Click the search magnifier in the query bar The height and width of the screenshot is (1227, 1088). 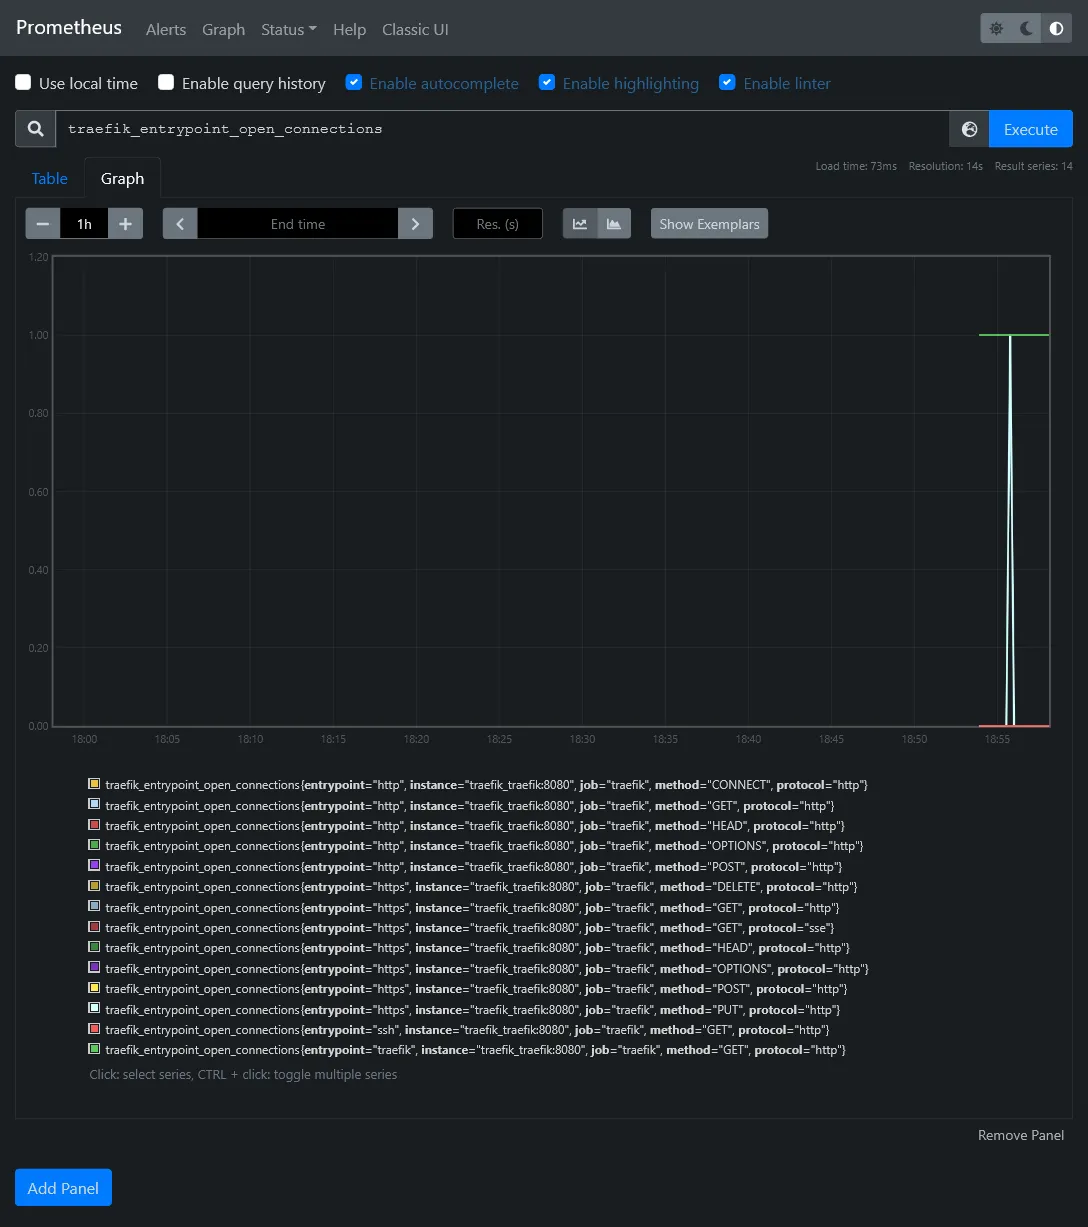pyautogui.click(x=35, y=128)
